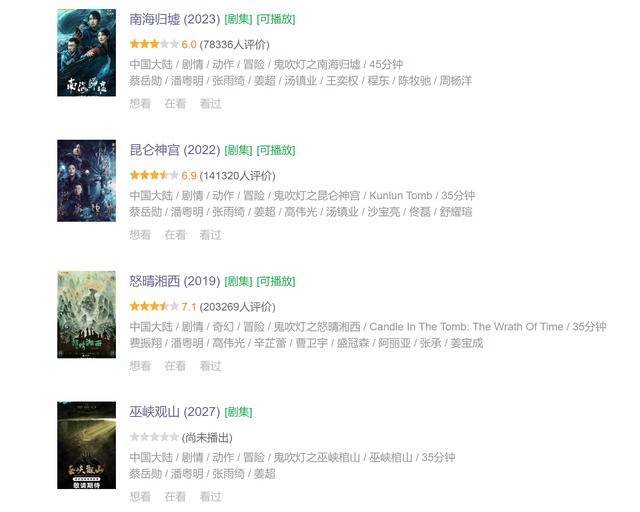The image size is (640, 512).
Task: Click the 可播放 tag beside 南海归墟
Action: pos(276,19)
